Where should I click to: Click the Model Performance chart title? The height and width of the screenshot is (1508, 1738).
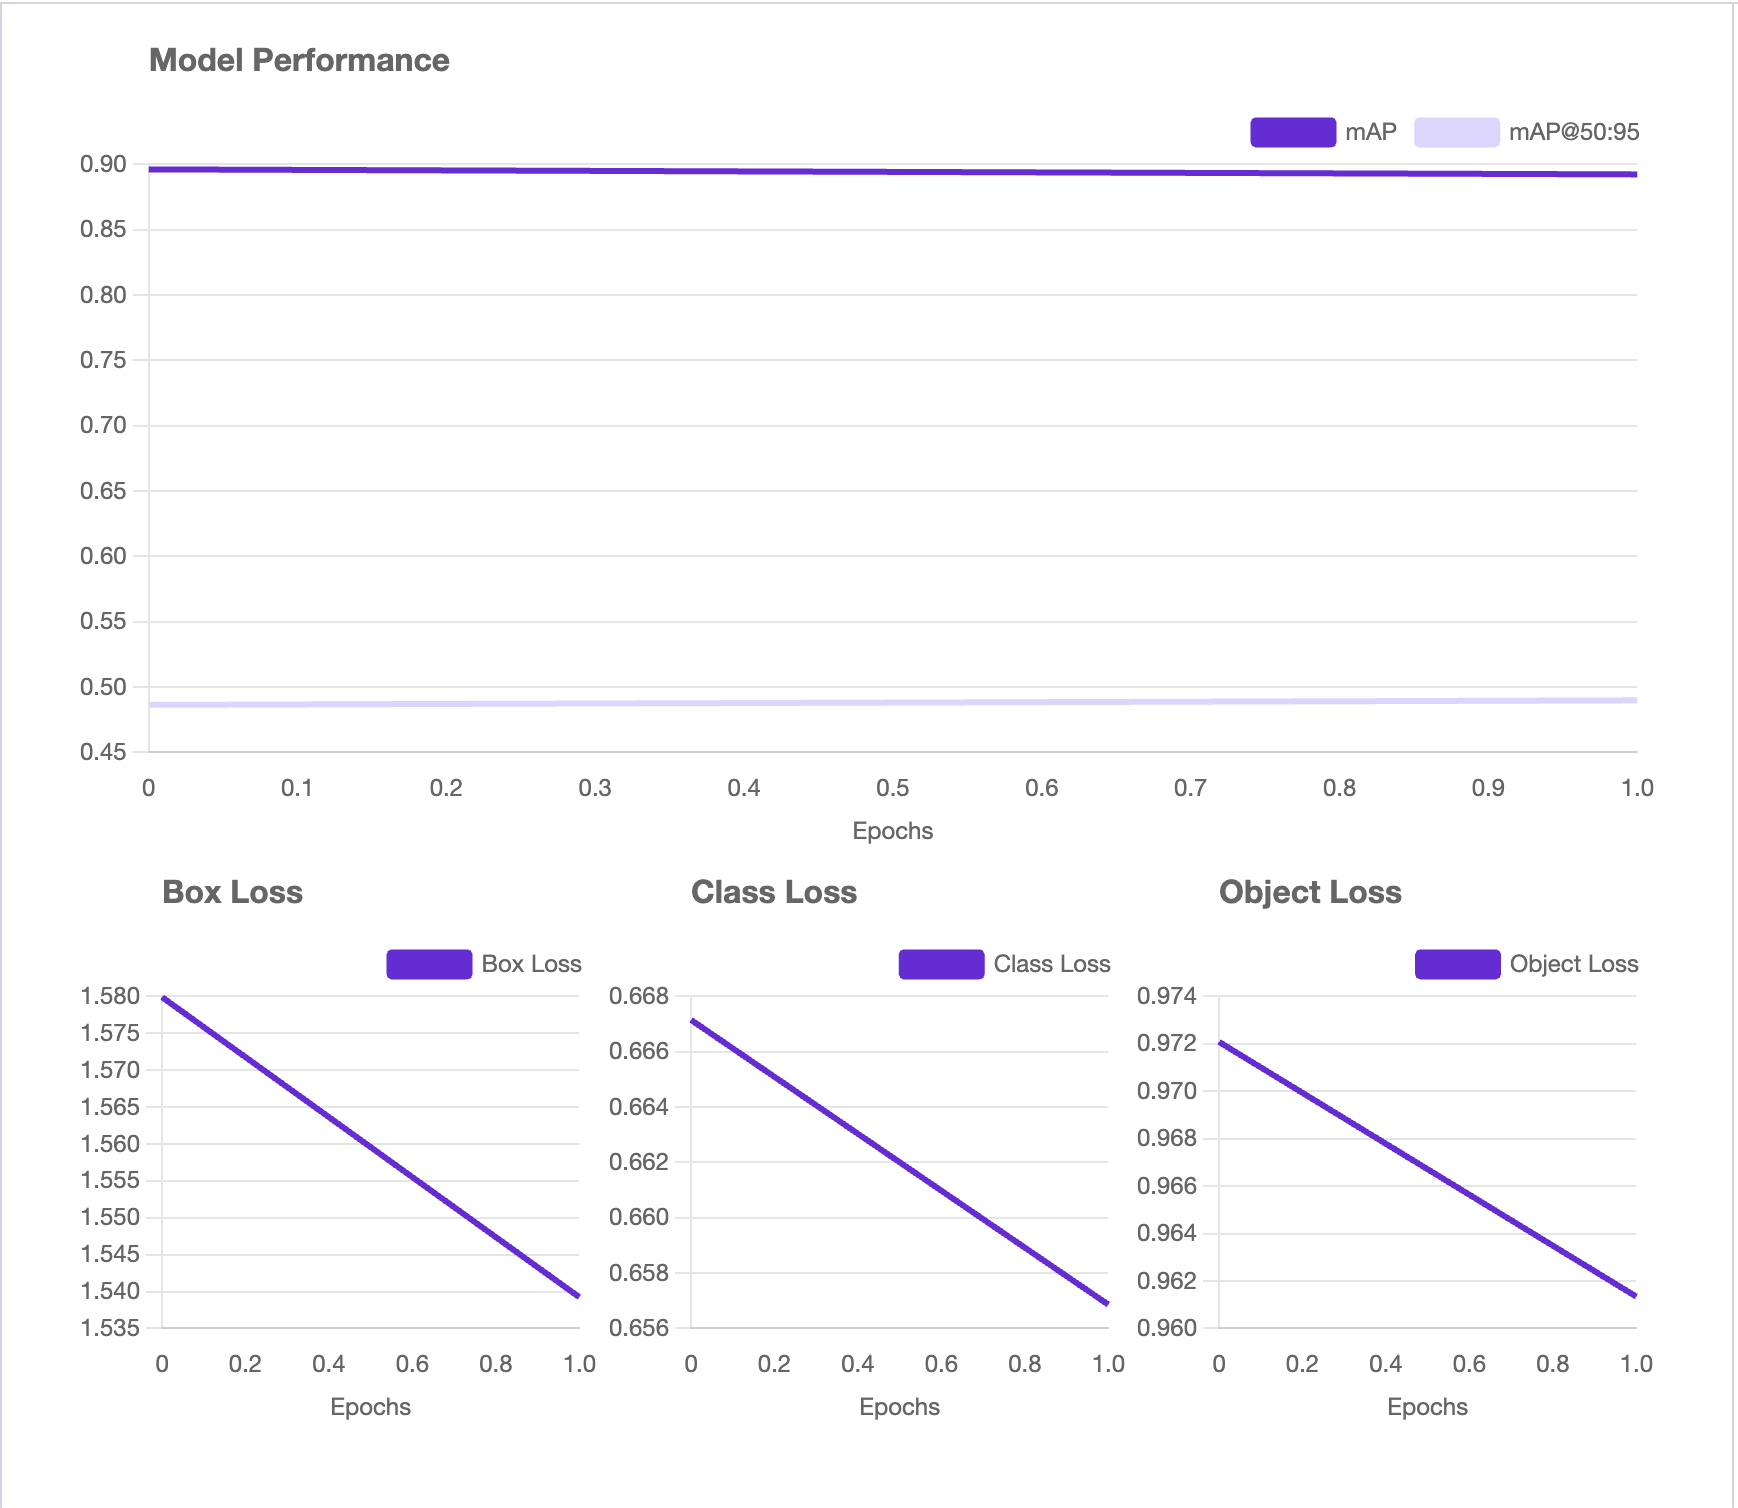pyautogui.click(x=299, y=60)
